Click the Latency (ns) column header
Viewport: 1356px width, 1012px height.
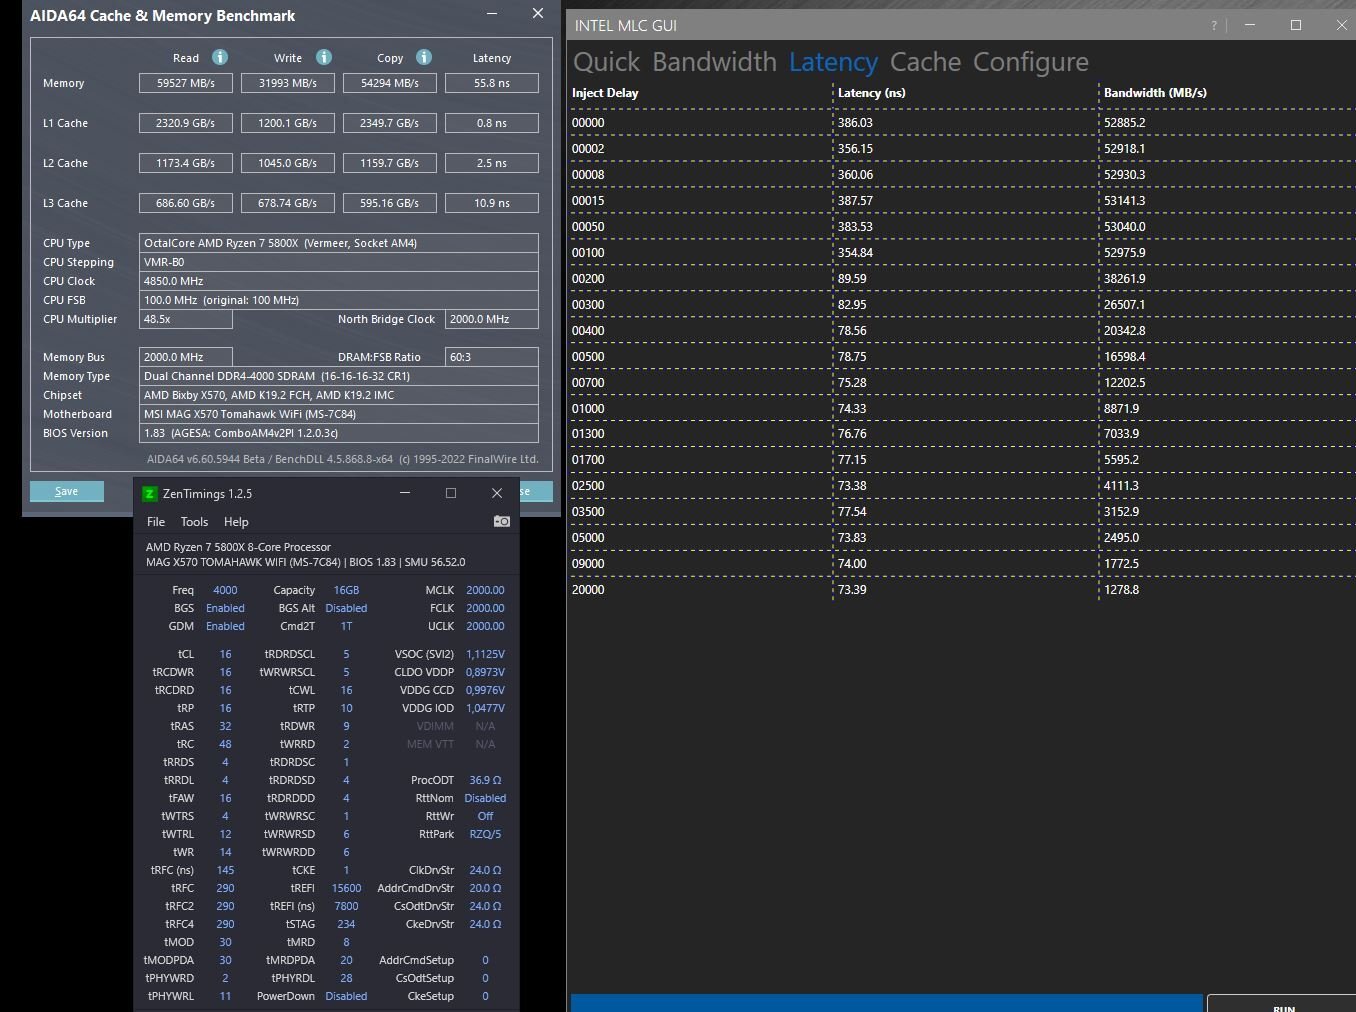pyautogui.click(x=871, y=93)
